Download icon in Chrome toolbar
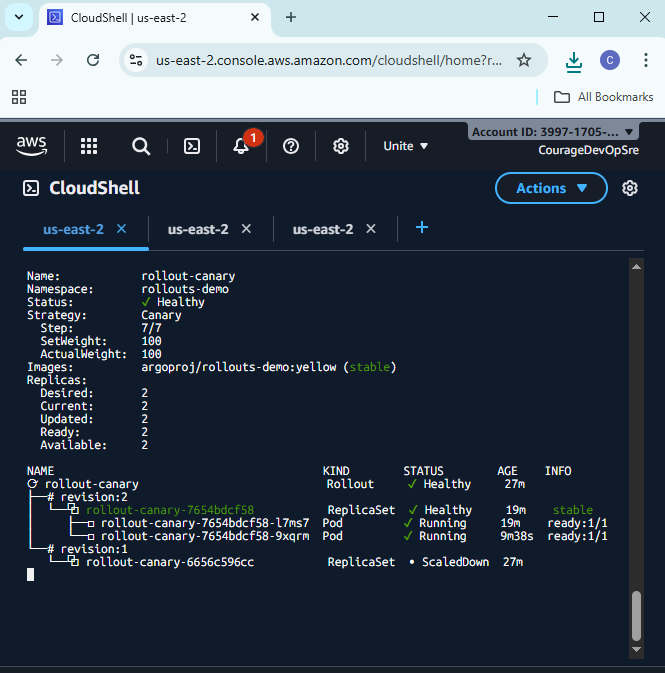The height and width of the screenshot is (673, 665). (x=573, y=61)
